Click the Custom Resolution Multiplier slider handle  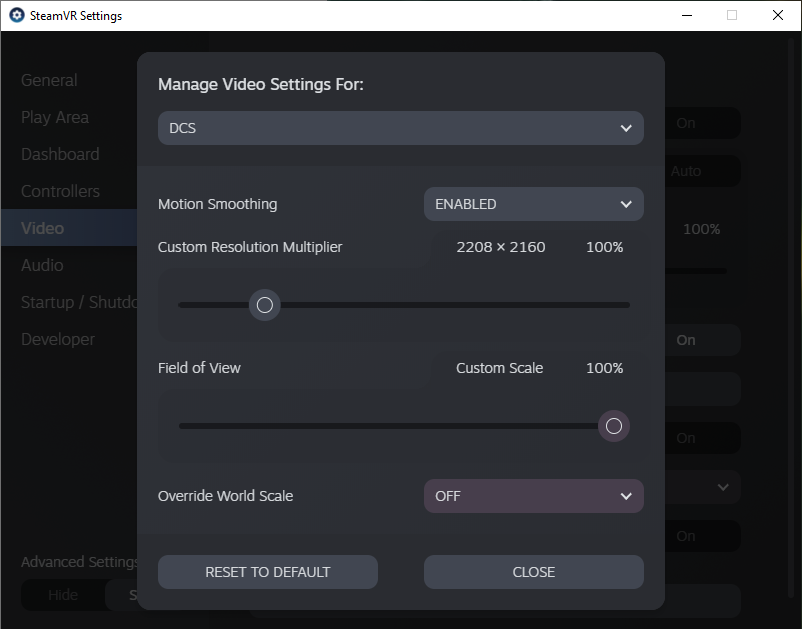point(264,305)
